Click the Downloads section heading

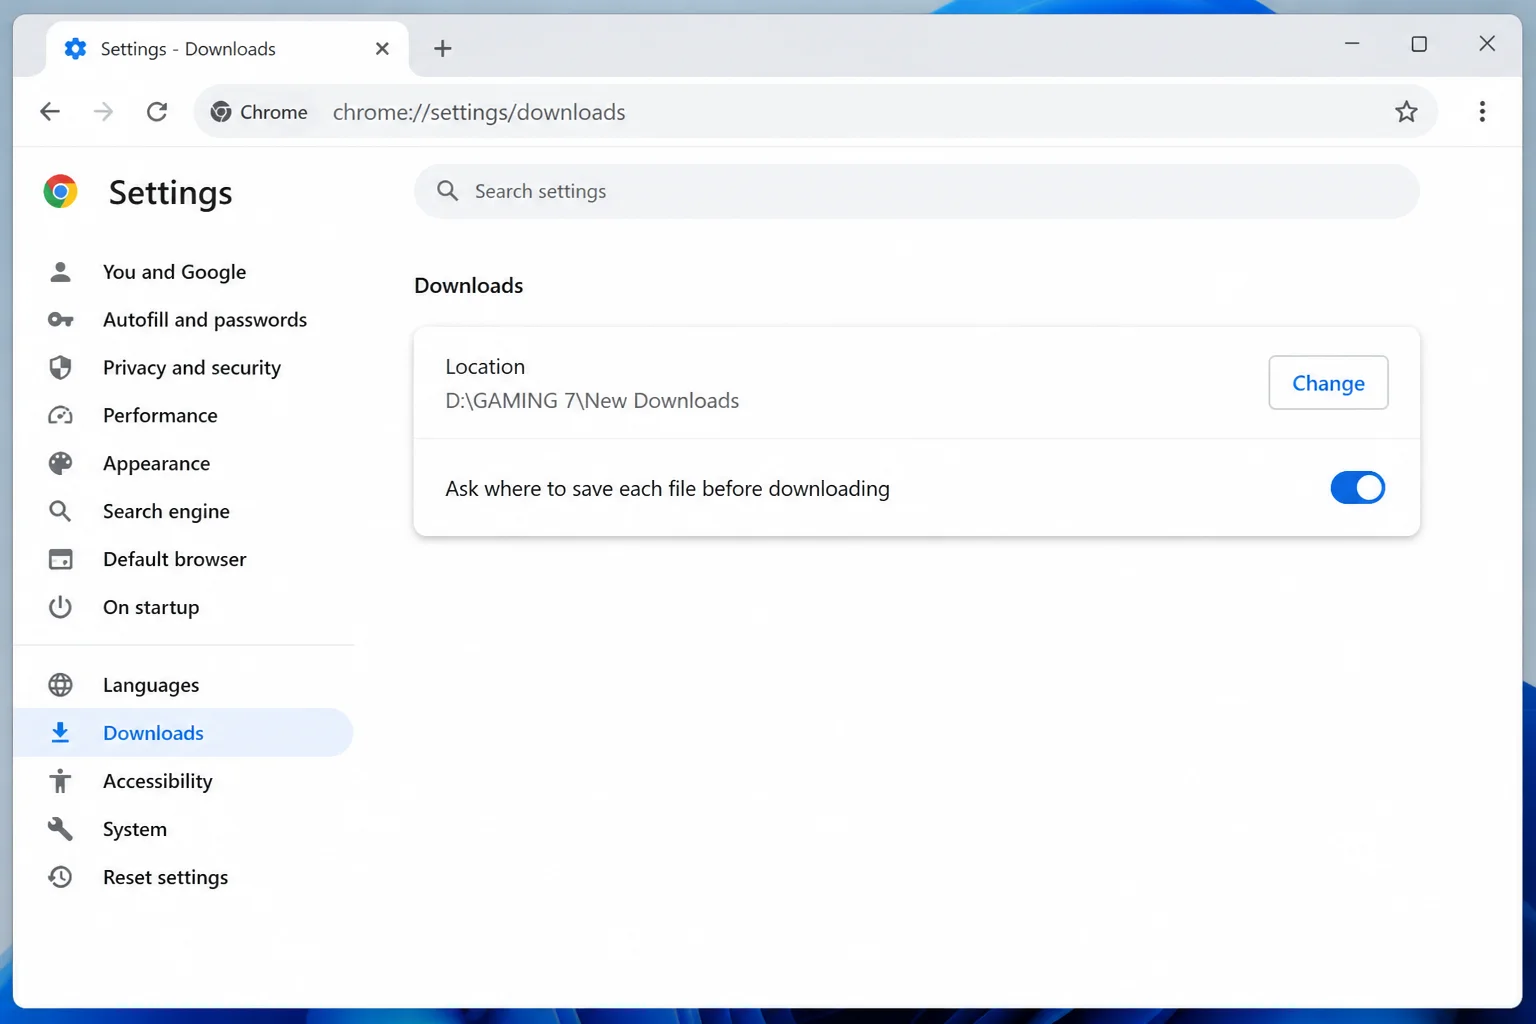pyautogui.click(x=468, y=286)
